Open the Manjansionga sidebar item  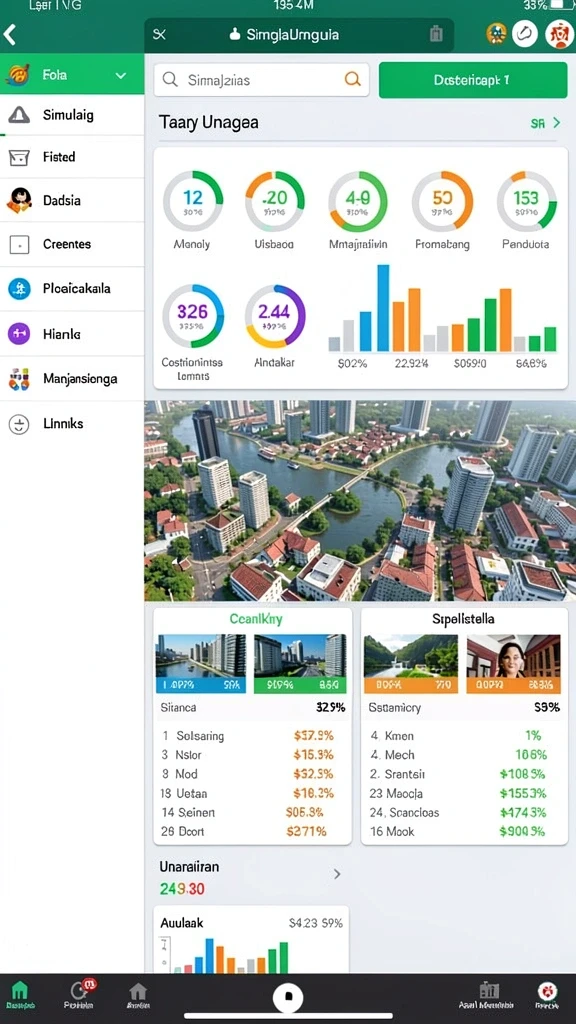72,379
